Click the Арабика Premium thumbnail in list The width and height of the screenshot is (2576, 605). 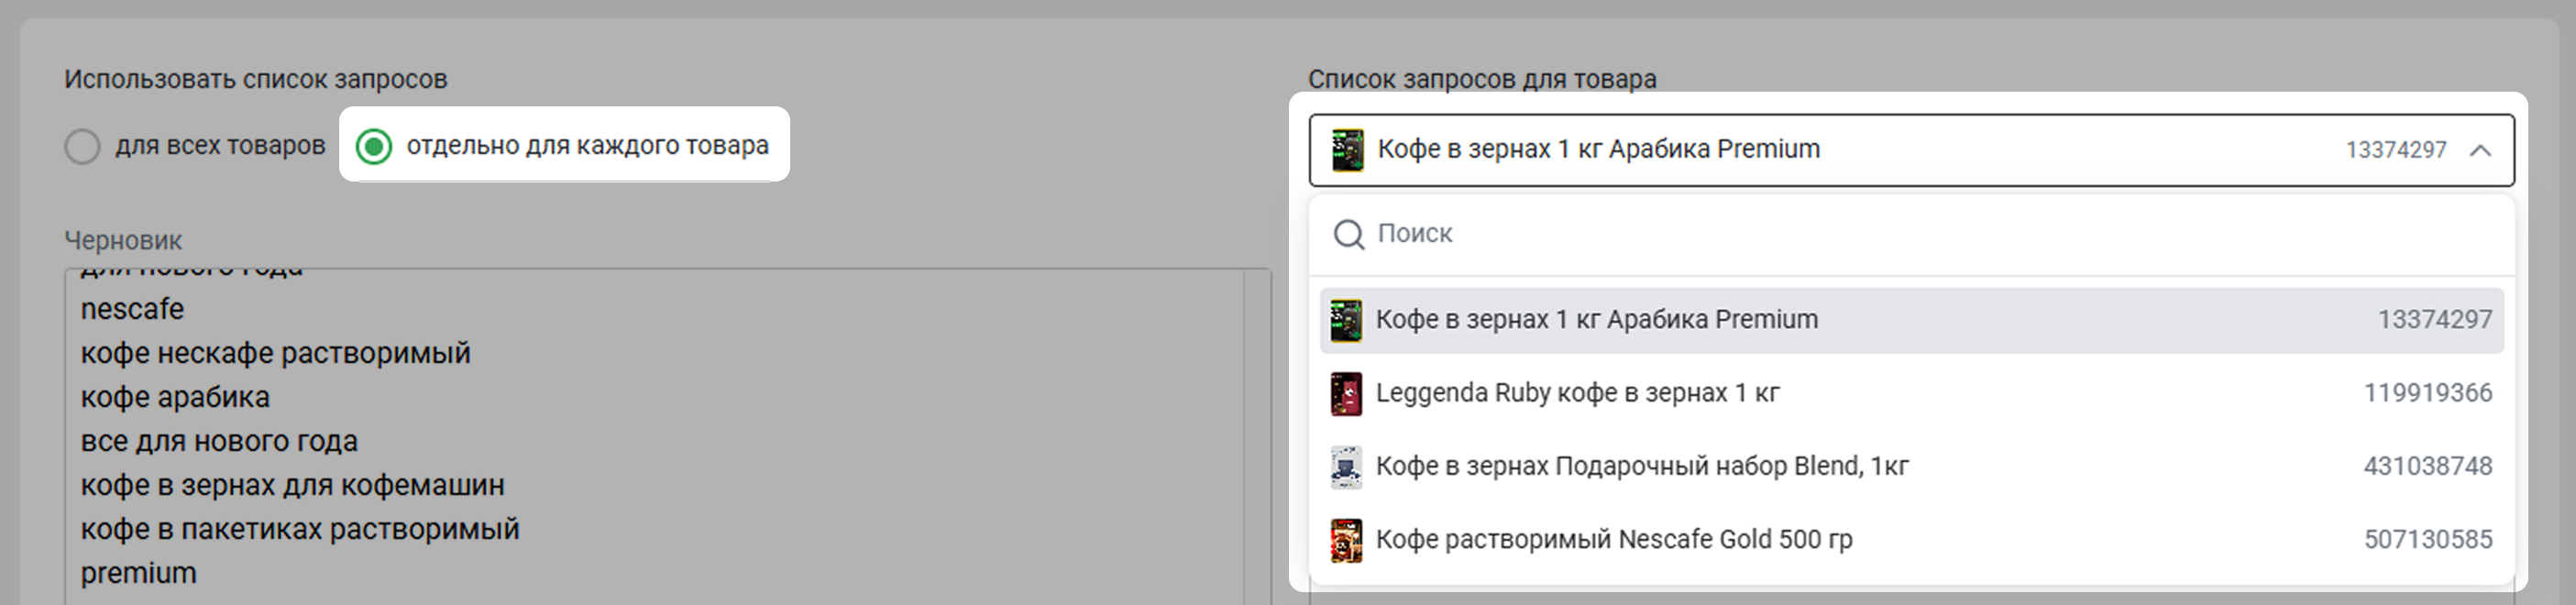(1346, 321)
